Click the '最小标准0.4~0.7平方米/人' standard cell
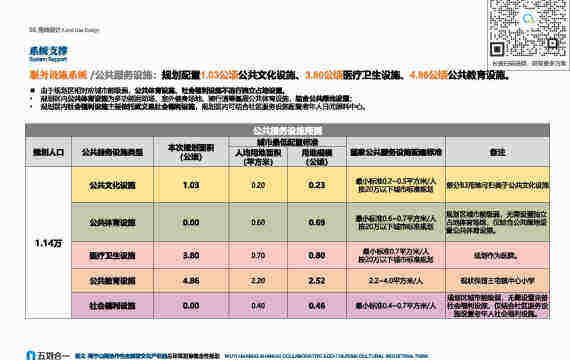 396,306
